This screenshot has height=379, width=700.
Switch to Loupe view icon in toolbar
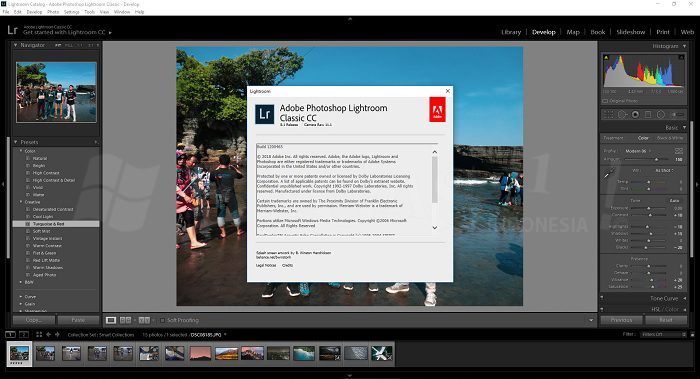pyautogui.click(x=111, y=320)
